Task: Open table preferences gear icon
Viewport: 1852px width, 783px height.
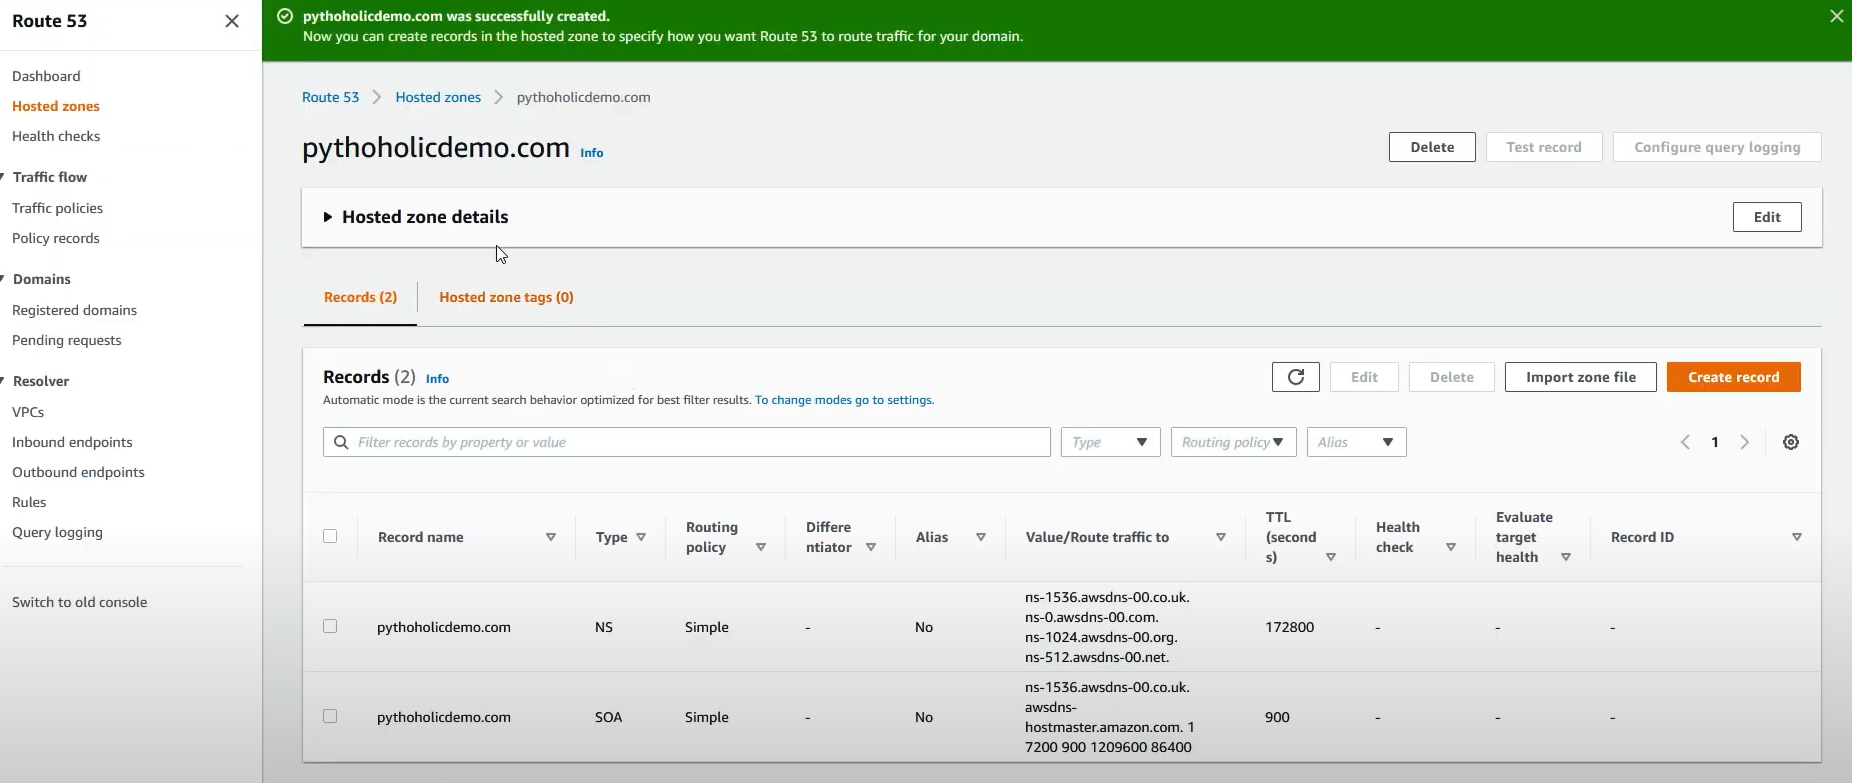Action: click(1791, 442)
